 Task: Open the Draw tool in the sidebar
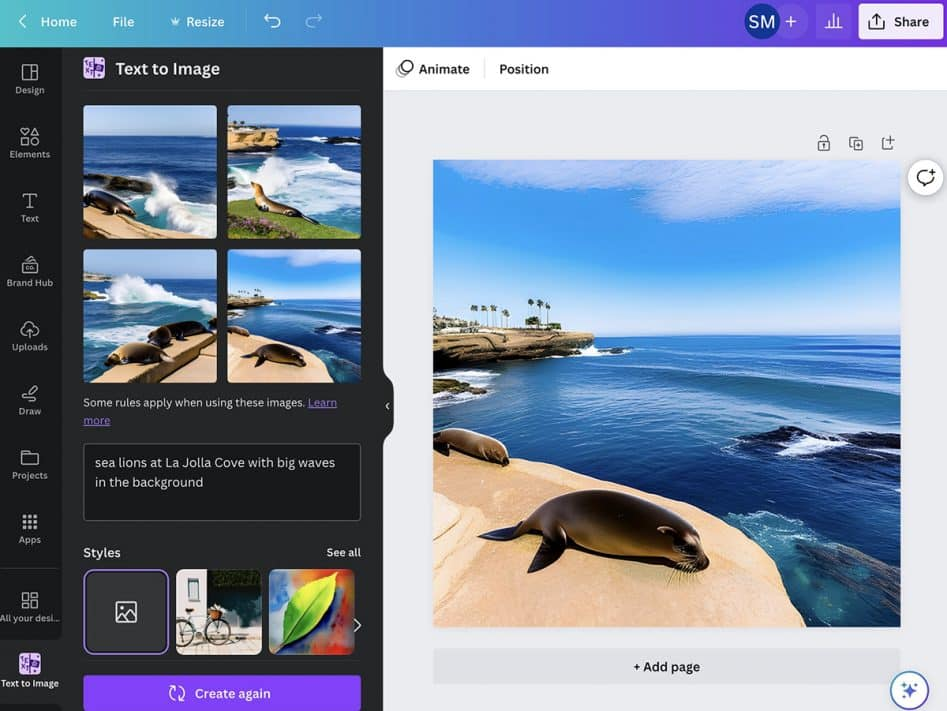point(30,399)
